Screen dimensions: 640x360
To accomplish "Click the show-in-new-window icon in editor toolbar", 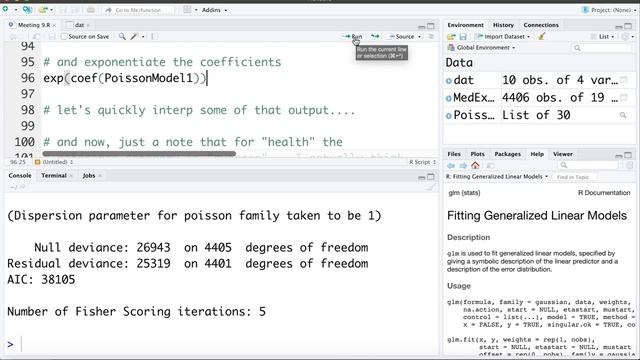I will 36,37.
